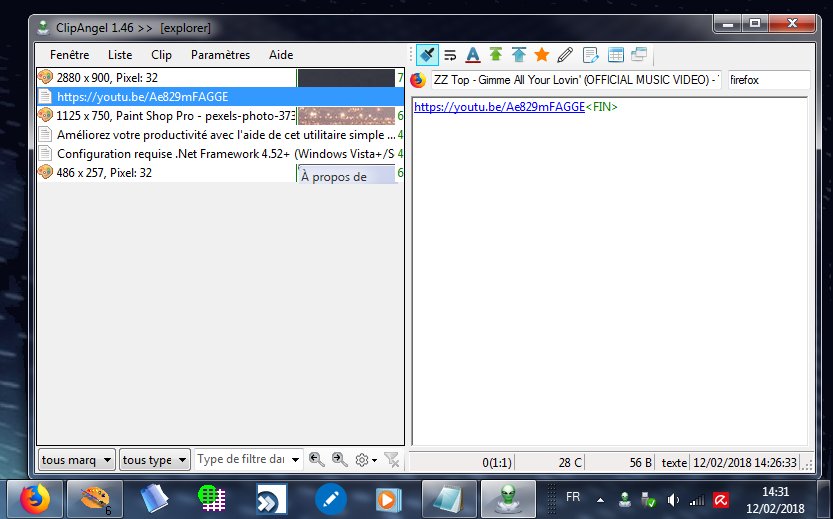Click the image icon of 486 x 257 row
Viewport: 833px width, 519px height.
pos(46,172)
